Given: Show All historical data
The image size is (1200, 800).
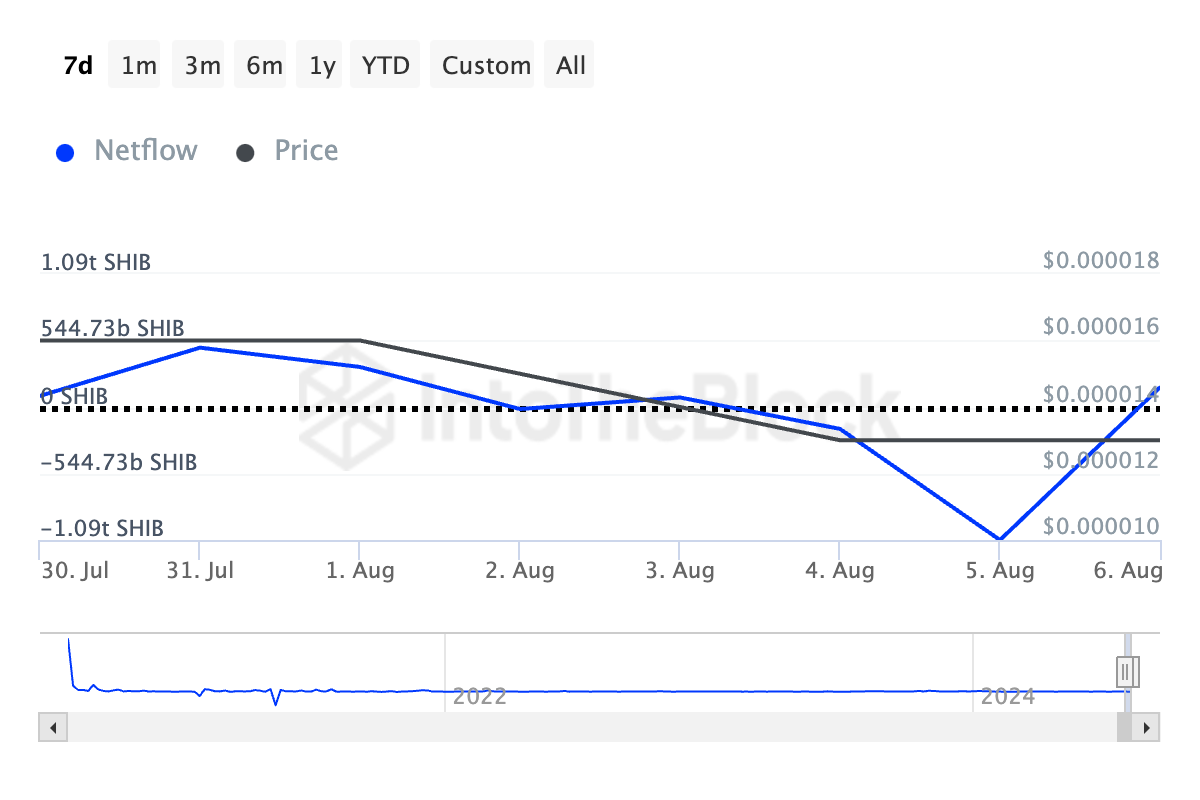Looking at the screenshot, I should click(x=571, y=66).
